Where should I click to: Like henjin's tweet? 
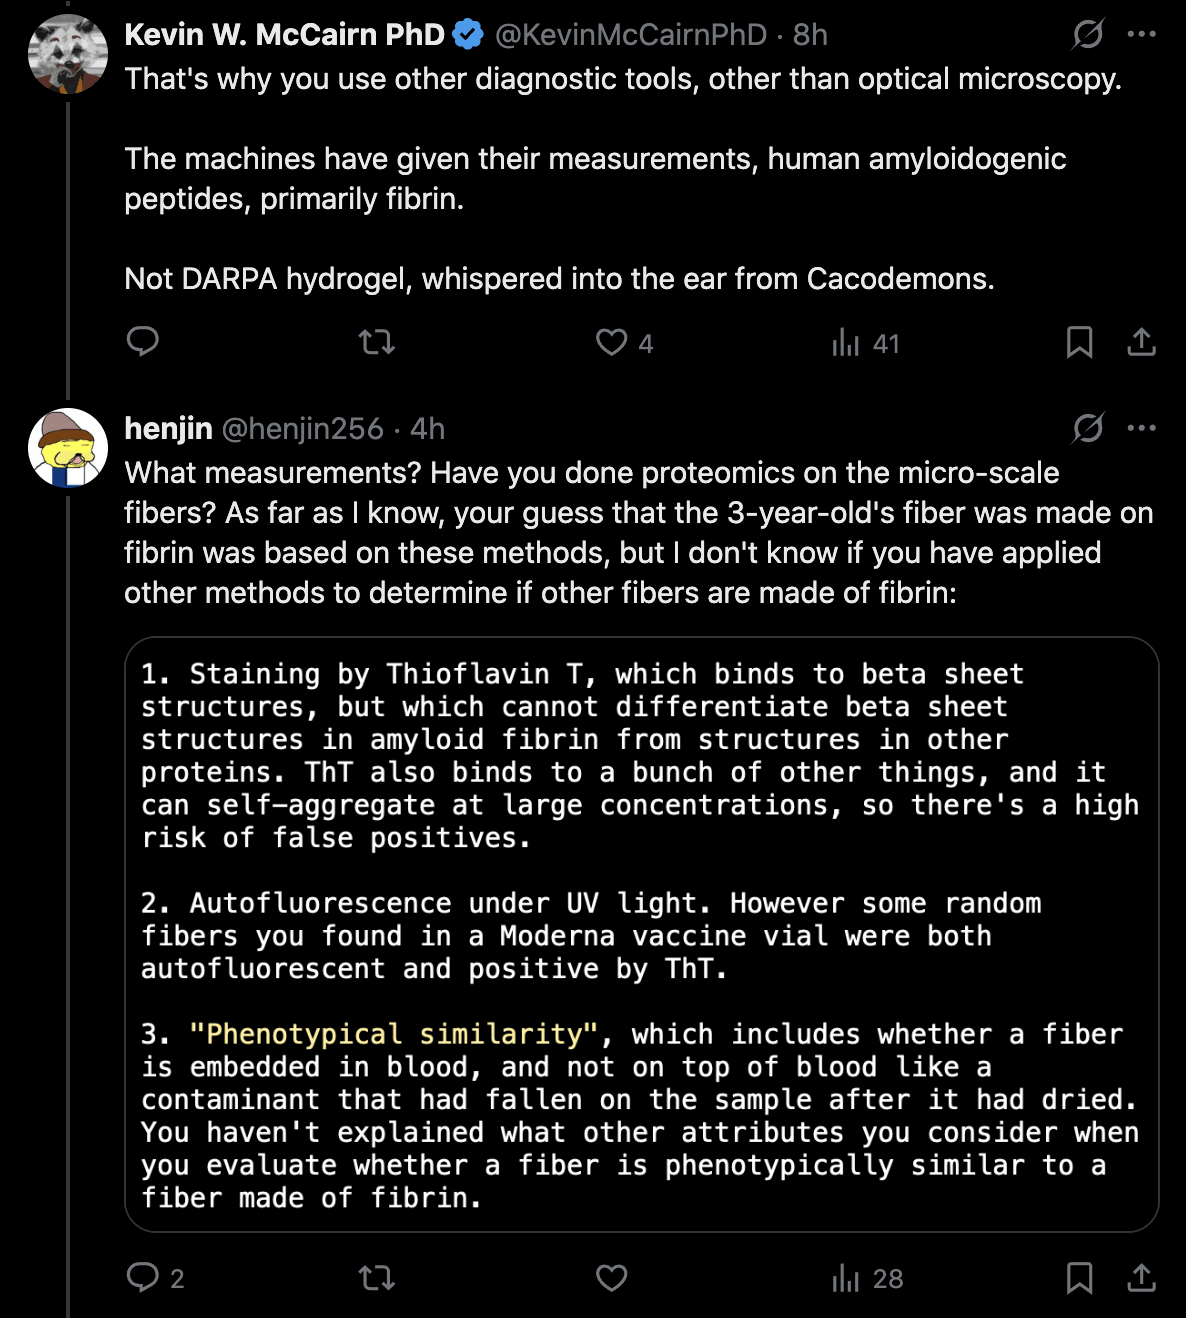point(612,1278)
